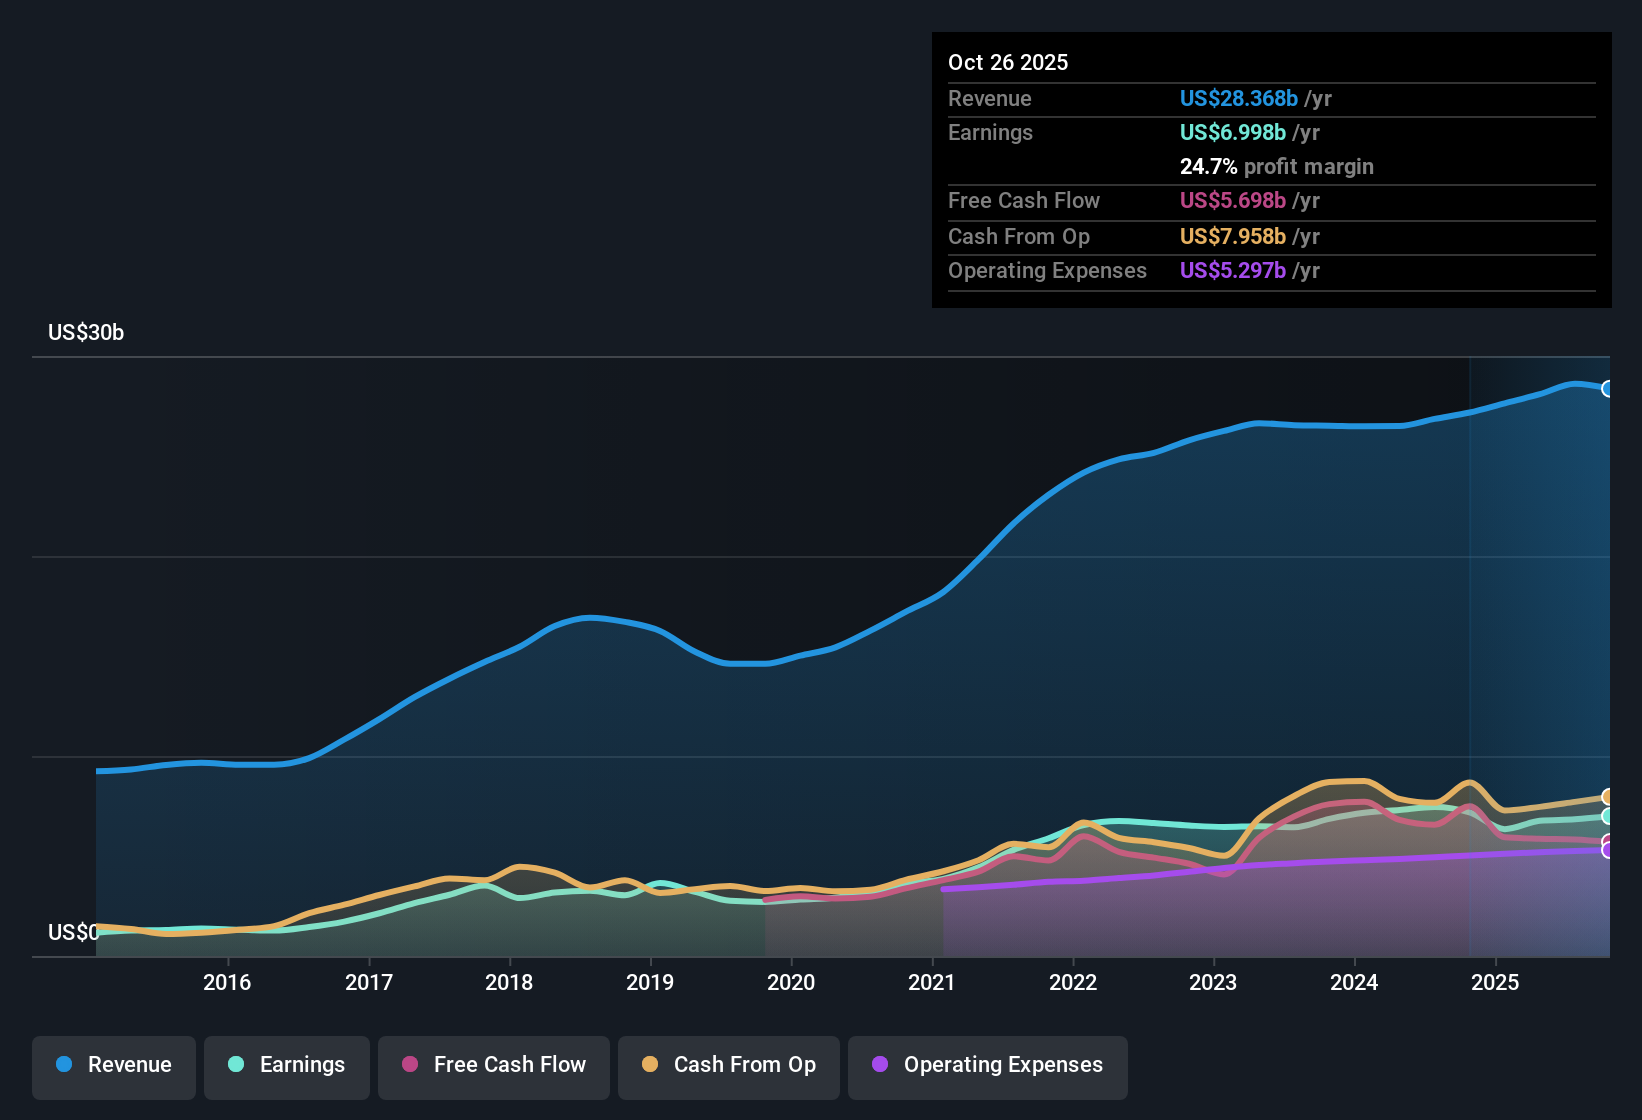The image size is (1642, 1120).
Task: Click the Earnings endpoint circle at chart edge
Action: coord(1607,817)
